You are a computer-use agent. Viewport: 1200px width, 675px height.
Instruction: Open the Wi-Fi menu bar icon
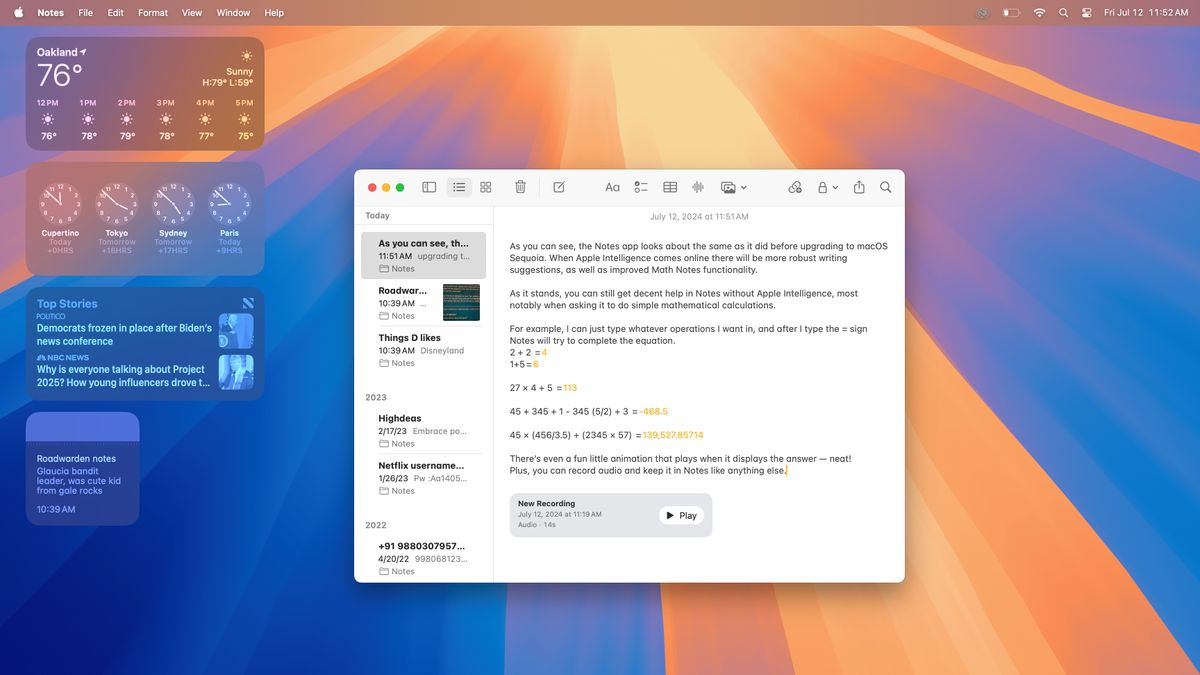pyautogui.click(x=1039, y=13)
